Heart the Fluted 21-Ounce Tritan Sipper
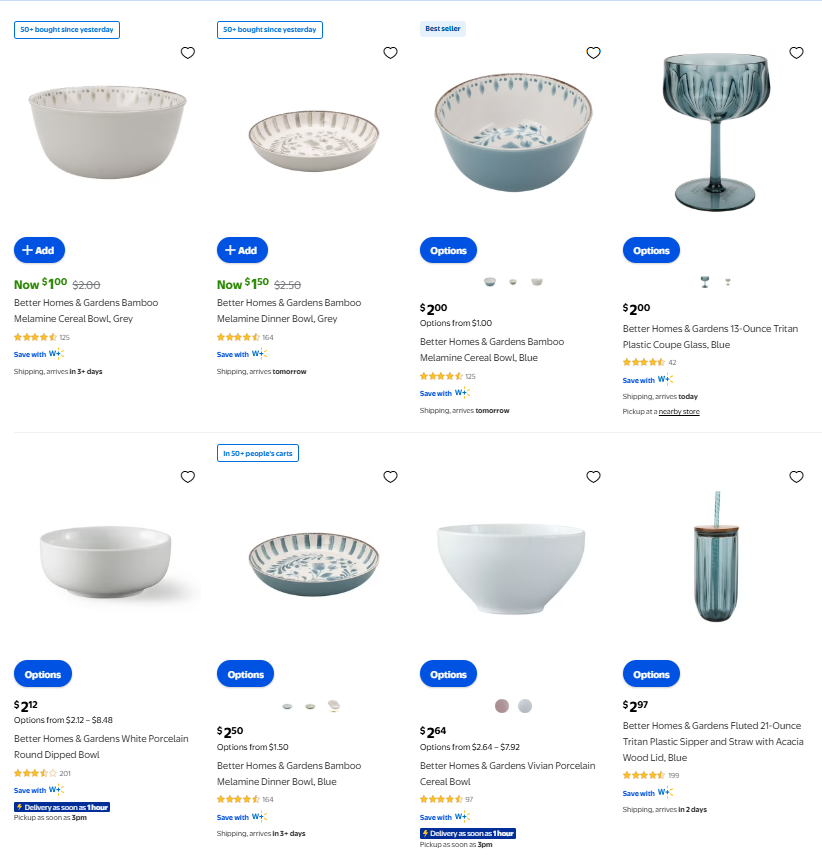 796,477
